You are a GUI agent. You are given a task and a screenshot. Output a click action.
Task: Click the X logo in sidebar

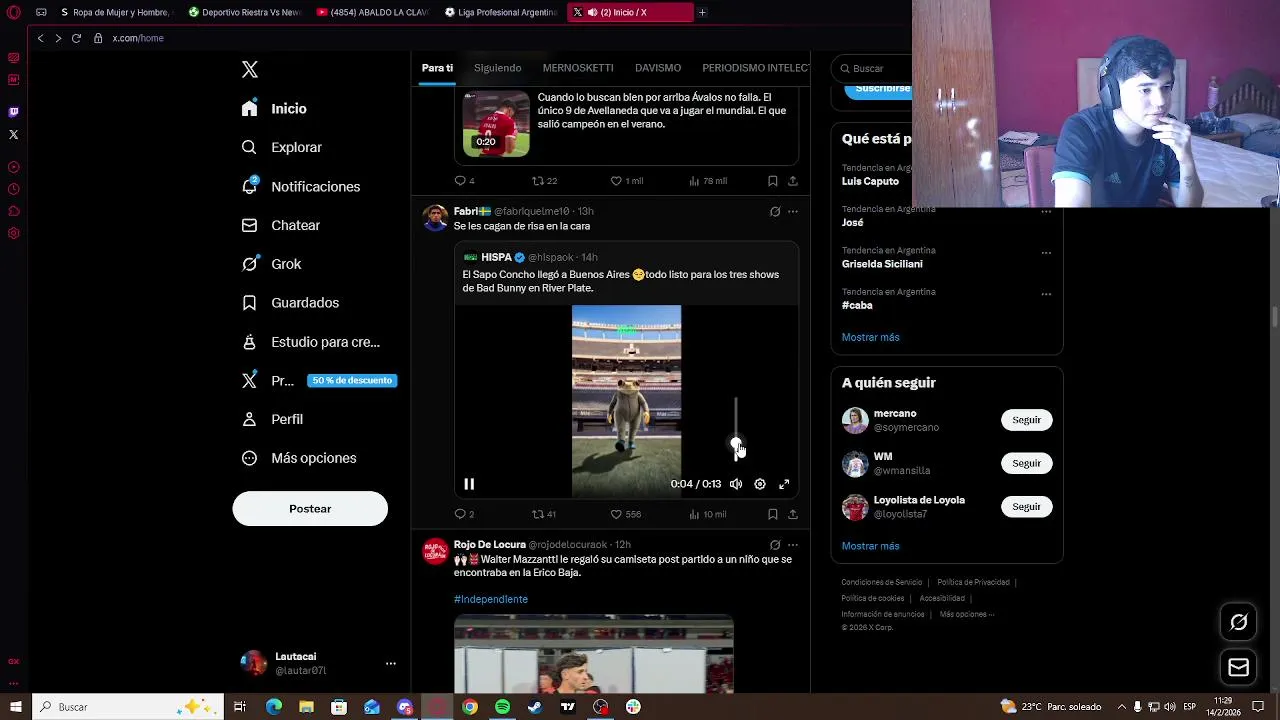[250, 69]
